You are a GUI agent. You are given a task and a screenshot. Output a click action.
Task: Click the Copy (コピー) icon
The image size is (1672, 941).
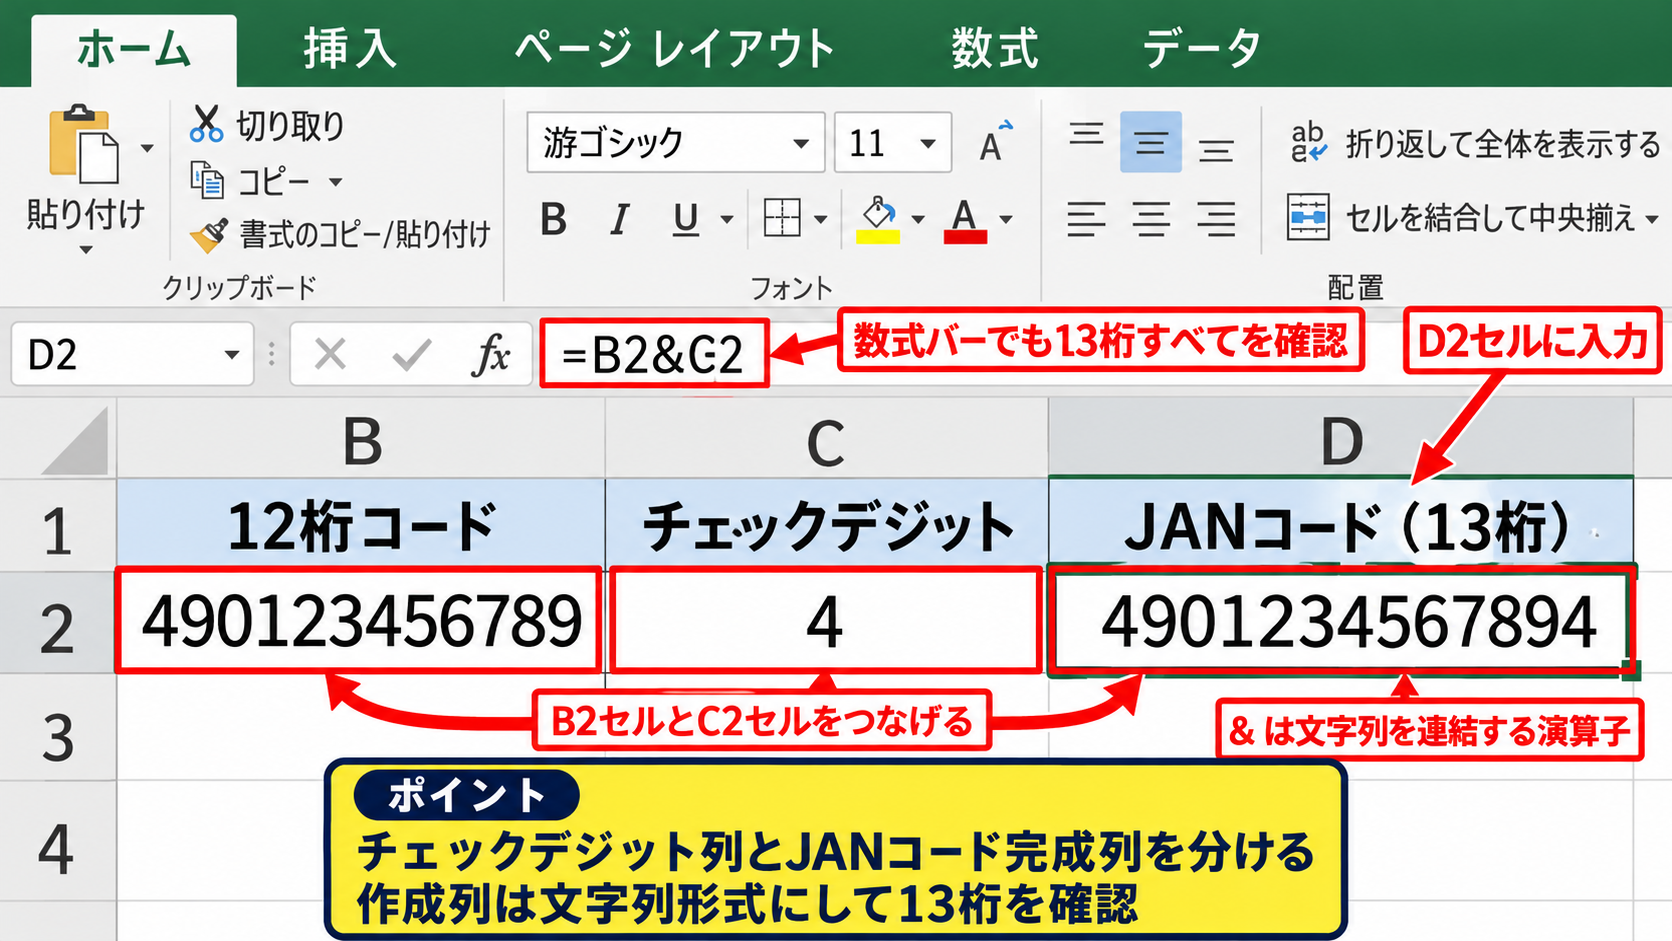pos(207,181)
